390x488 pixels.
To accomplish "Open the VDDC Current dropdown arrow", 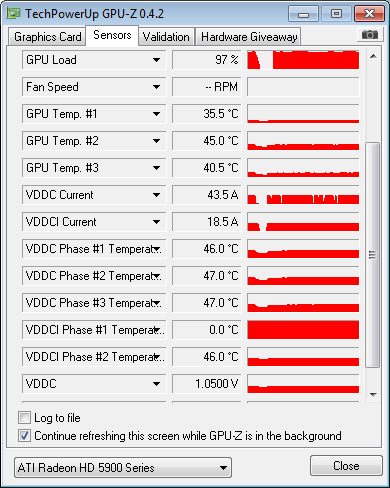I will tap(156, 195).
